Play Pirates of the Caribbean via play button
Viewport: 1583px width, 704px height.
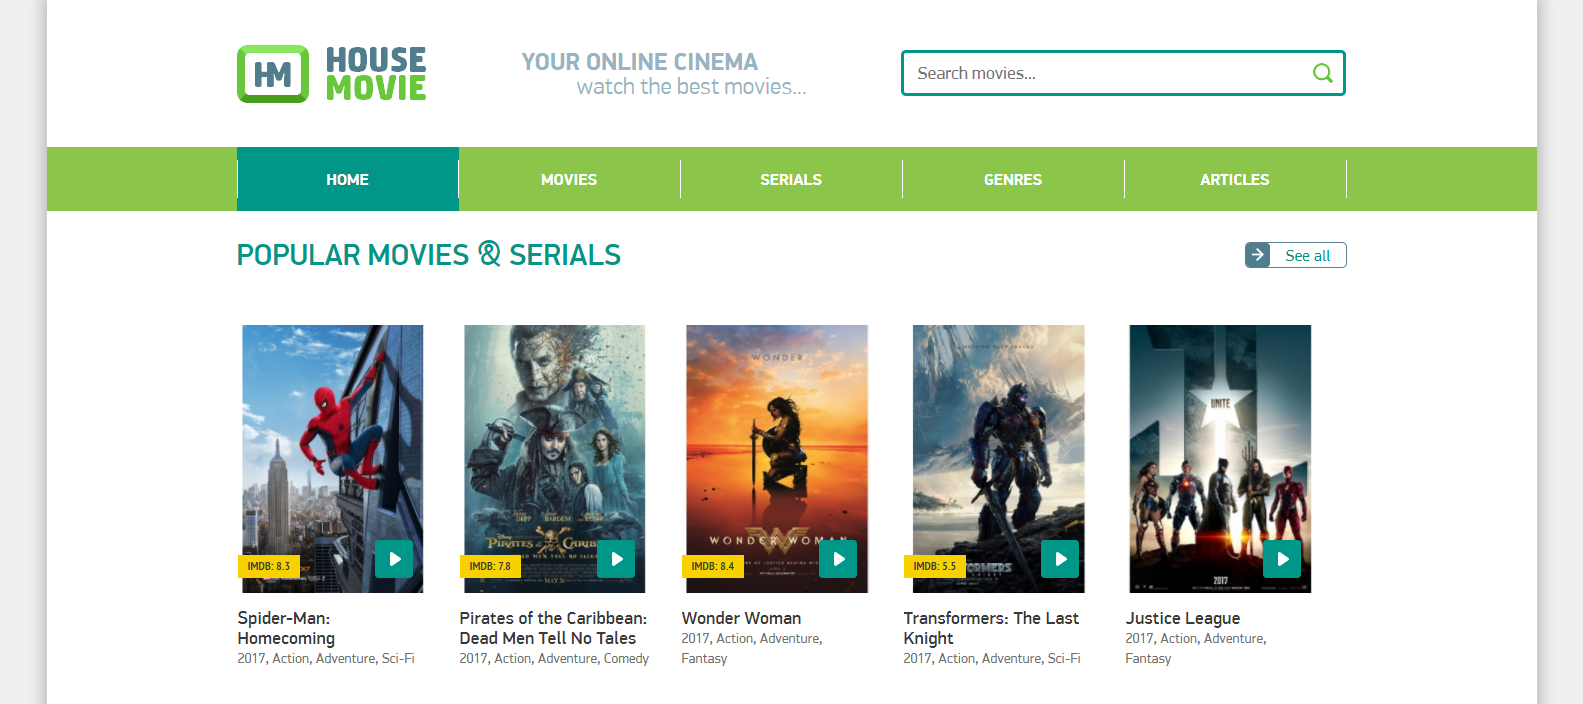(x=616, y=559)
